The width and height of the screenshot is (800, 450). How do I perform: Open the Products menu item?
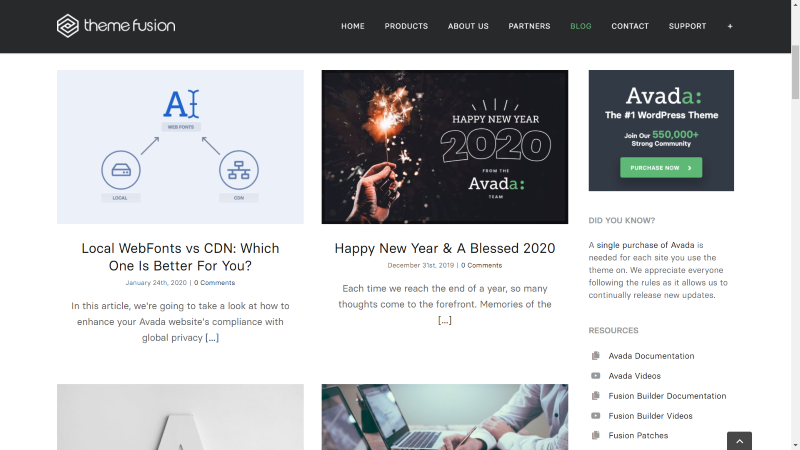tap(406, 26)
